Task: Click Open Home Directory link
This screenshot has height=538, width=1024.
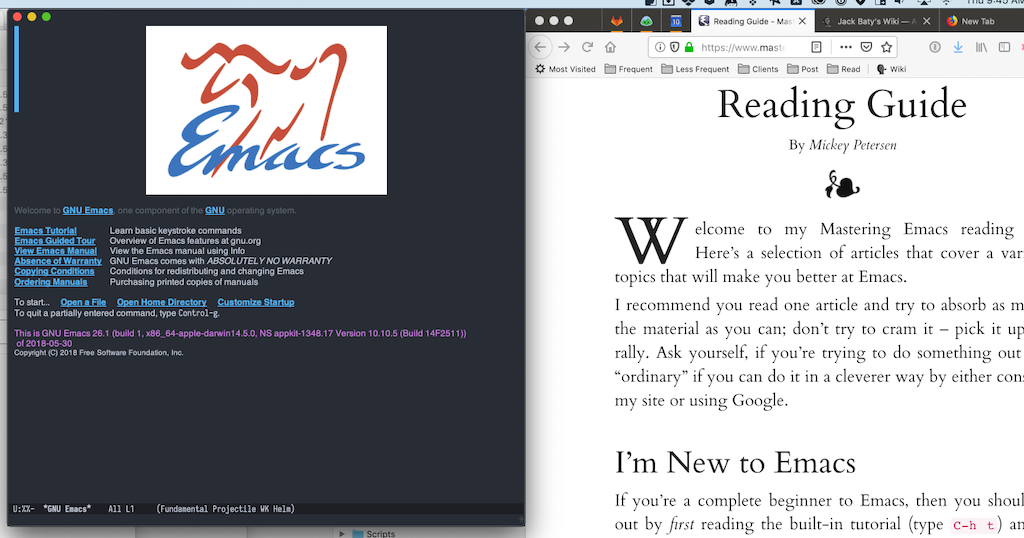Action: point(161,302)
